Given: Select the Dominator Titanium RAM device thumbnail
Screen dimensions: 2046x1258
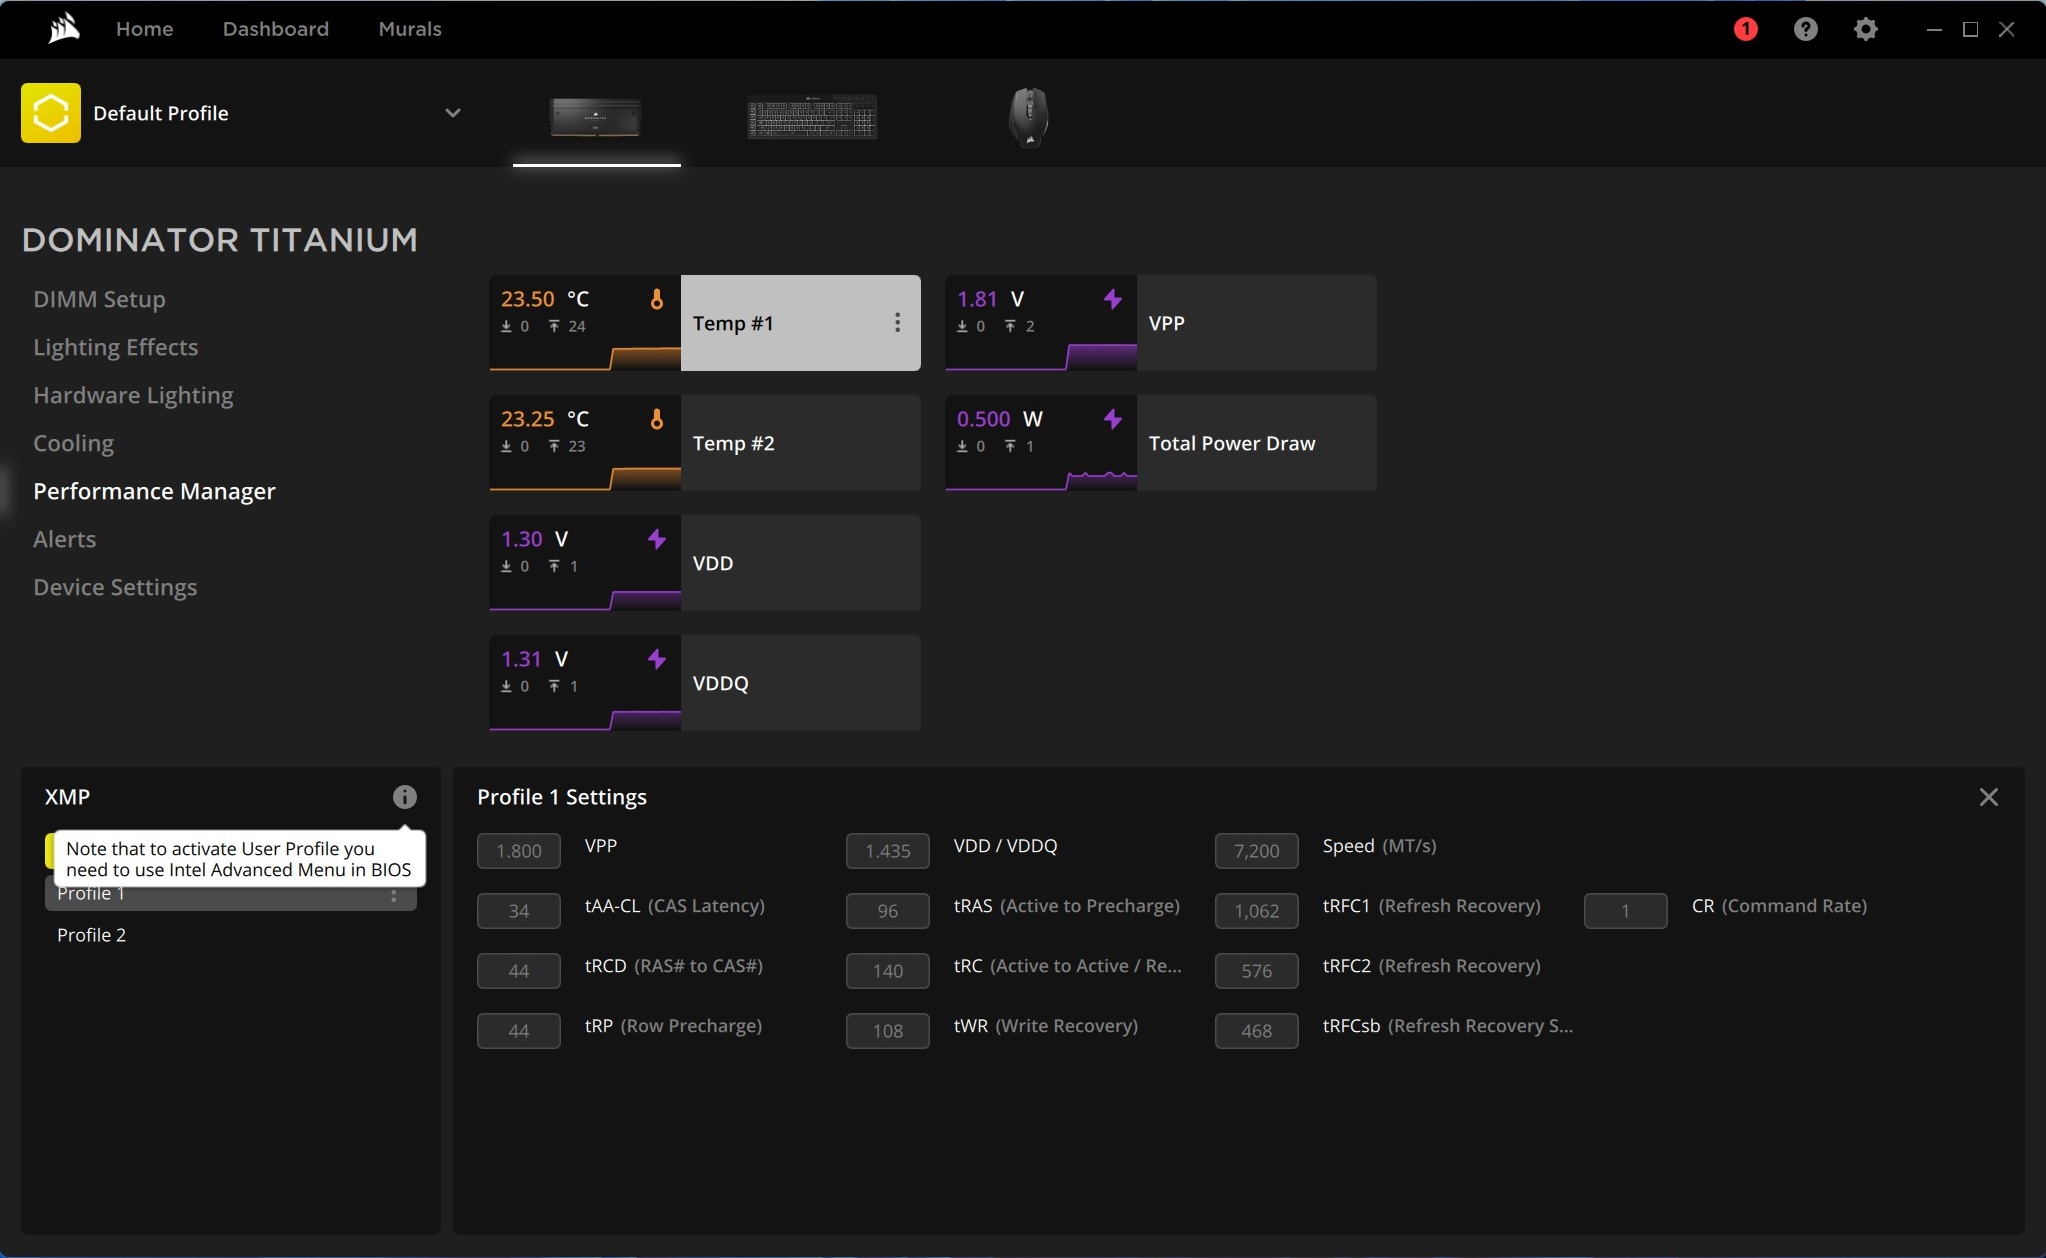Looking at the screenshot, I should pos(596,117).
